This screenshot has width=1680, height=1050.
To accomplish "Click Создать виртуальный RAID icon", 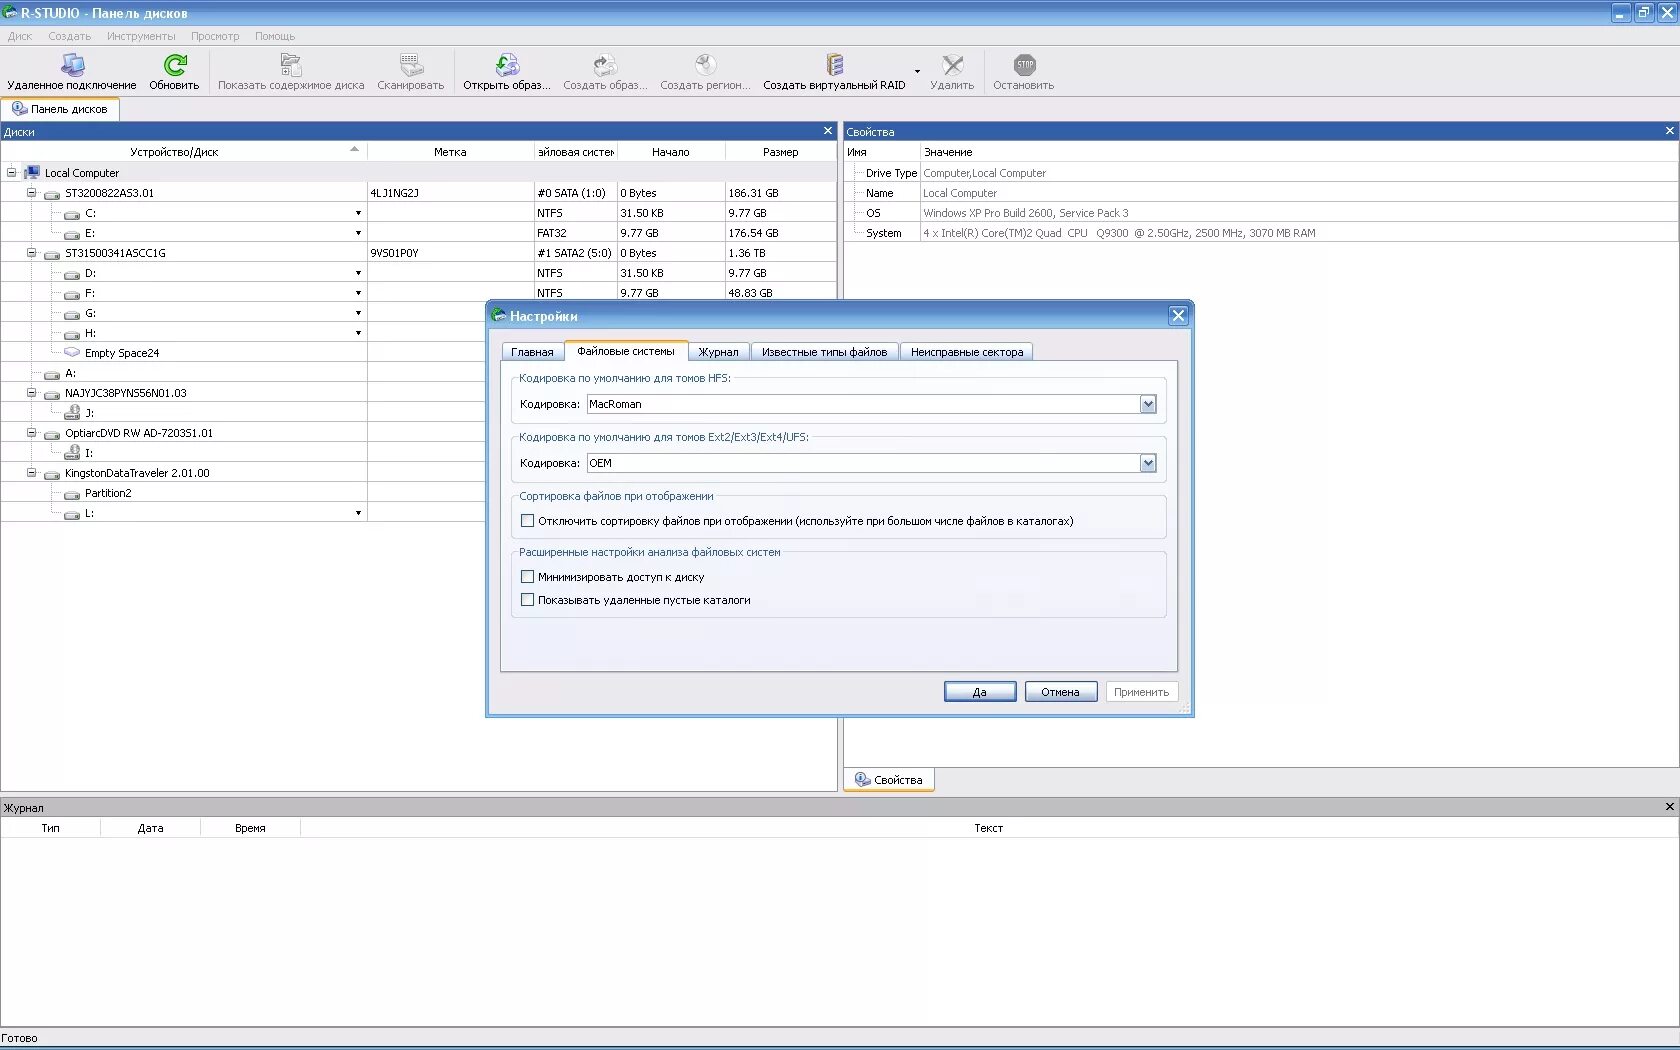I will tap(835, 65).
